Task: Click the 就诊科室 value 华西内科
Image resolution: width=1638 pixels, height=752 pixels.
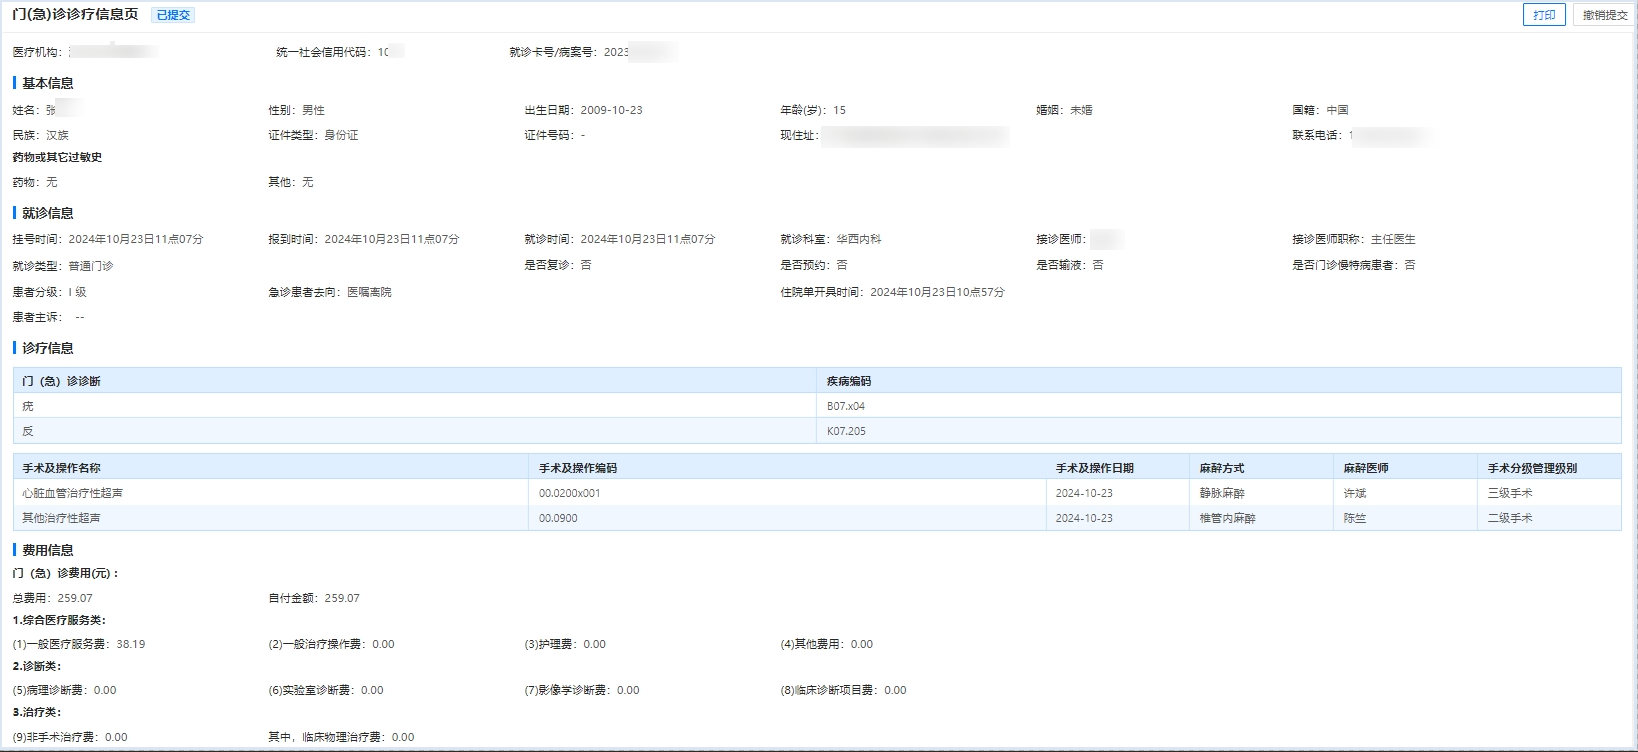Action: point(859,239)
